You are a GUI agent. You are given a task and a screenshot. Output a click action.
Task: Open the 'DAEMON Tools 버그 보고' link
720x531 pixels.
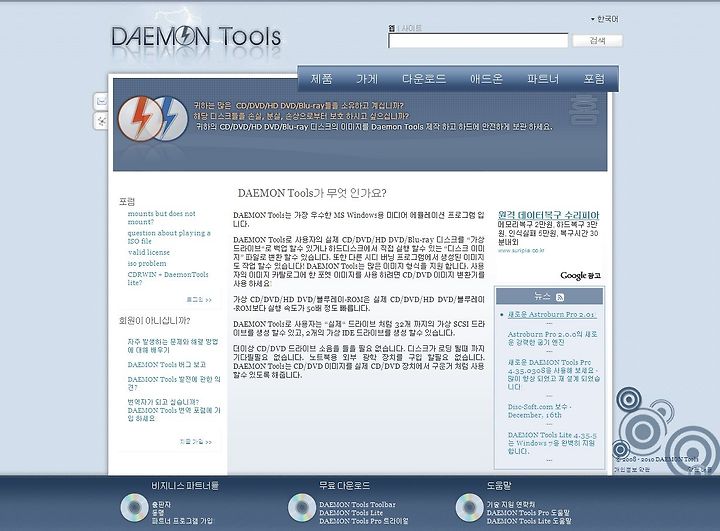coord(167,365)
